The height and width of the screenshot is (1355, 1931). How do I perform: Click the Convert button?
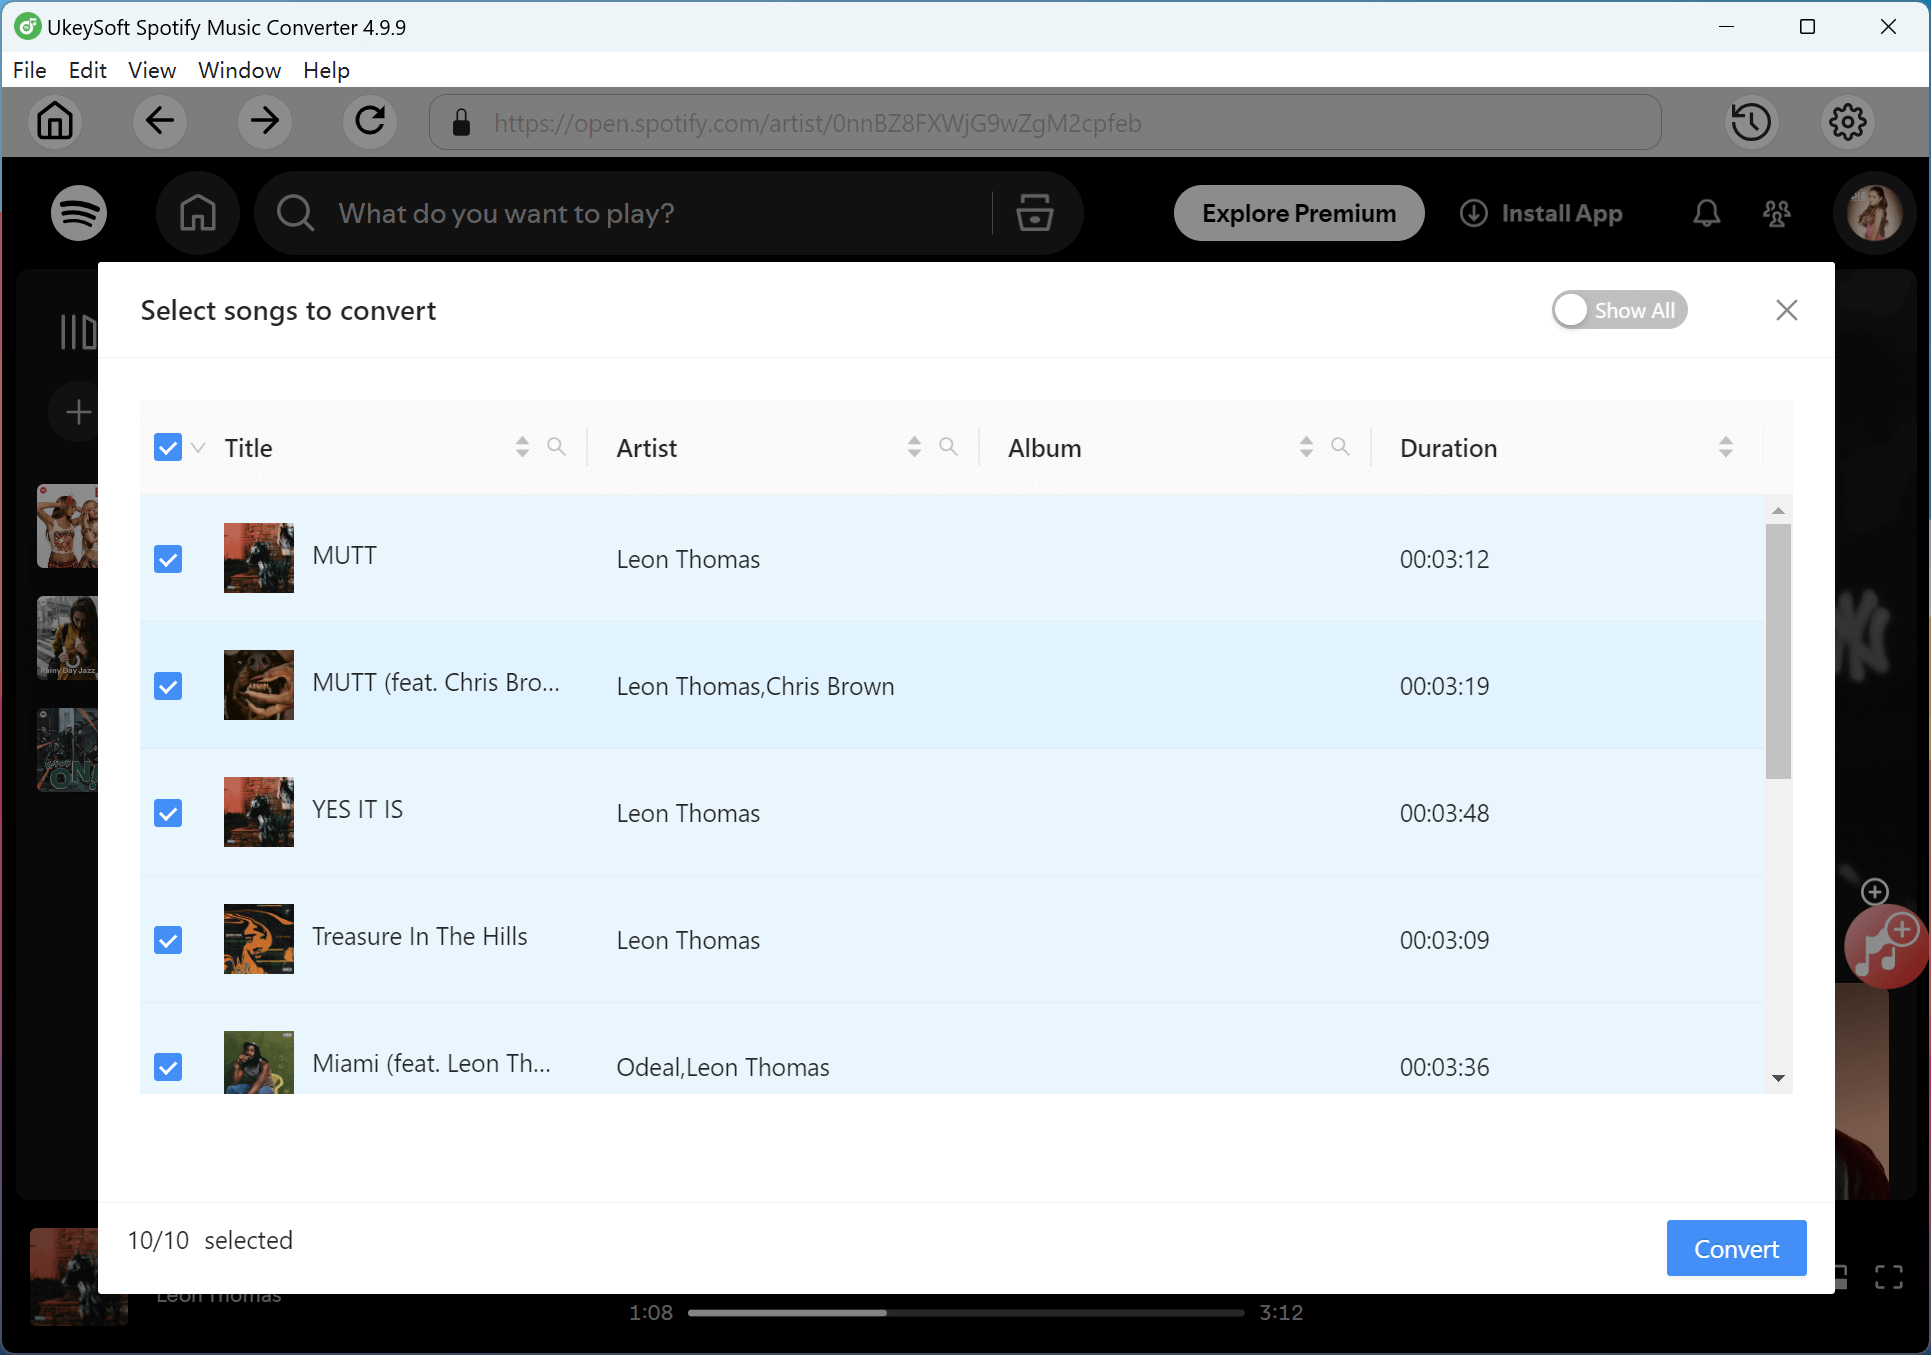coord(1736,1248)
